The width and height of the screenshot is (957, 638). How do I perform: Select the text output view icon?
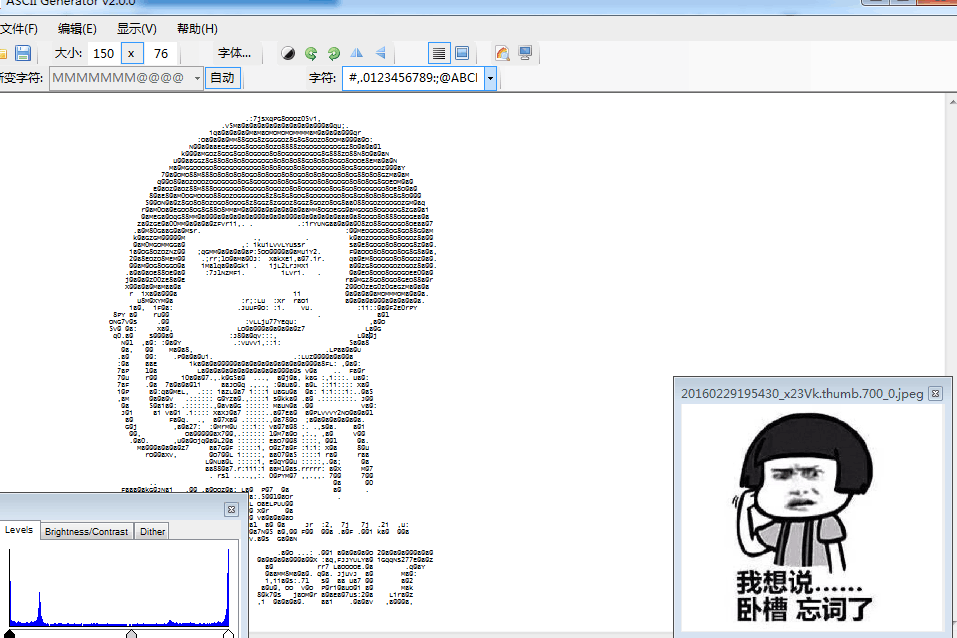tap(439, 54)
